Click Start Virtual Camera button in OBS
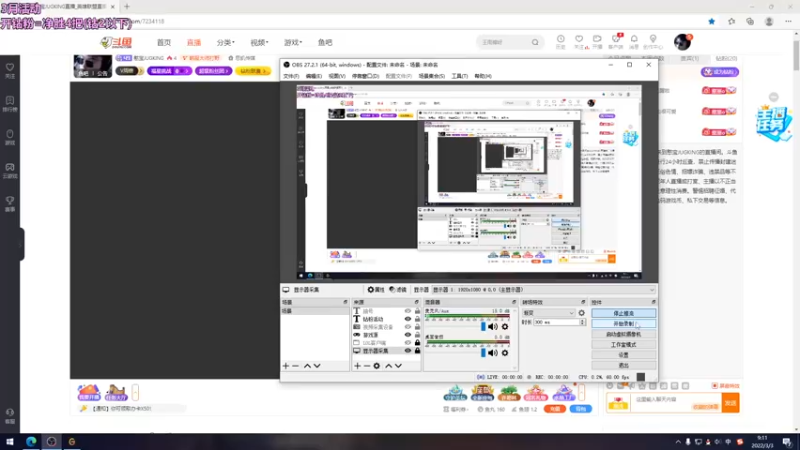Image resolution: width=800 pixels, height=450 pixels. coord(623,334)
